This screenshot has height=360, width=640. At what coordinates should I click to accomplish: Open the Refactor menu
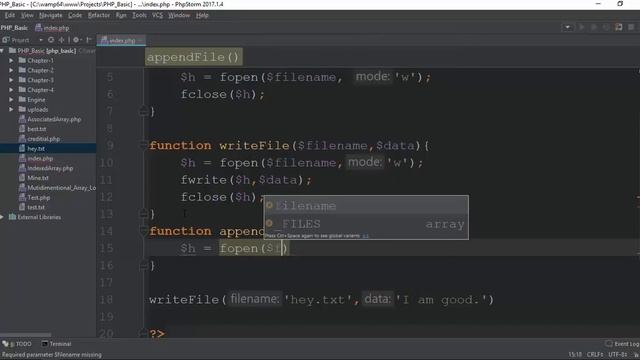pyautogui.click(x=99, y=15)
